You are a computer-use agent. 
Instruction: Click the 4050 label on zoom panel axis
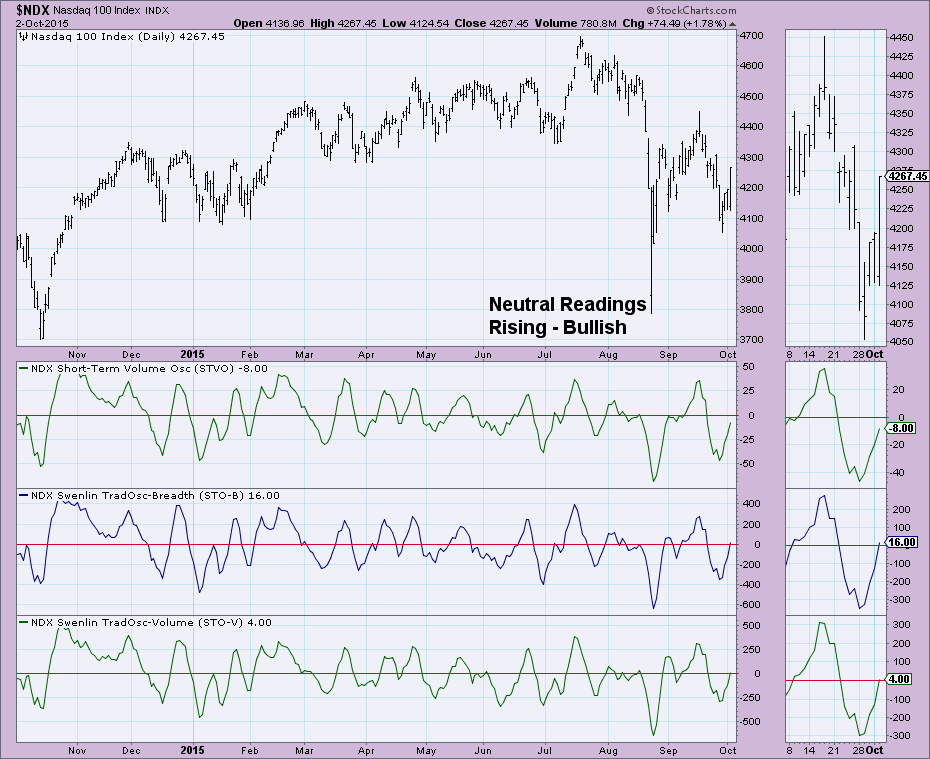pos(902,342)
